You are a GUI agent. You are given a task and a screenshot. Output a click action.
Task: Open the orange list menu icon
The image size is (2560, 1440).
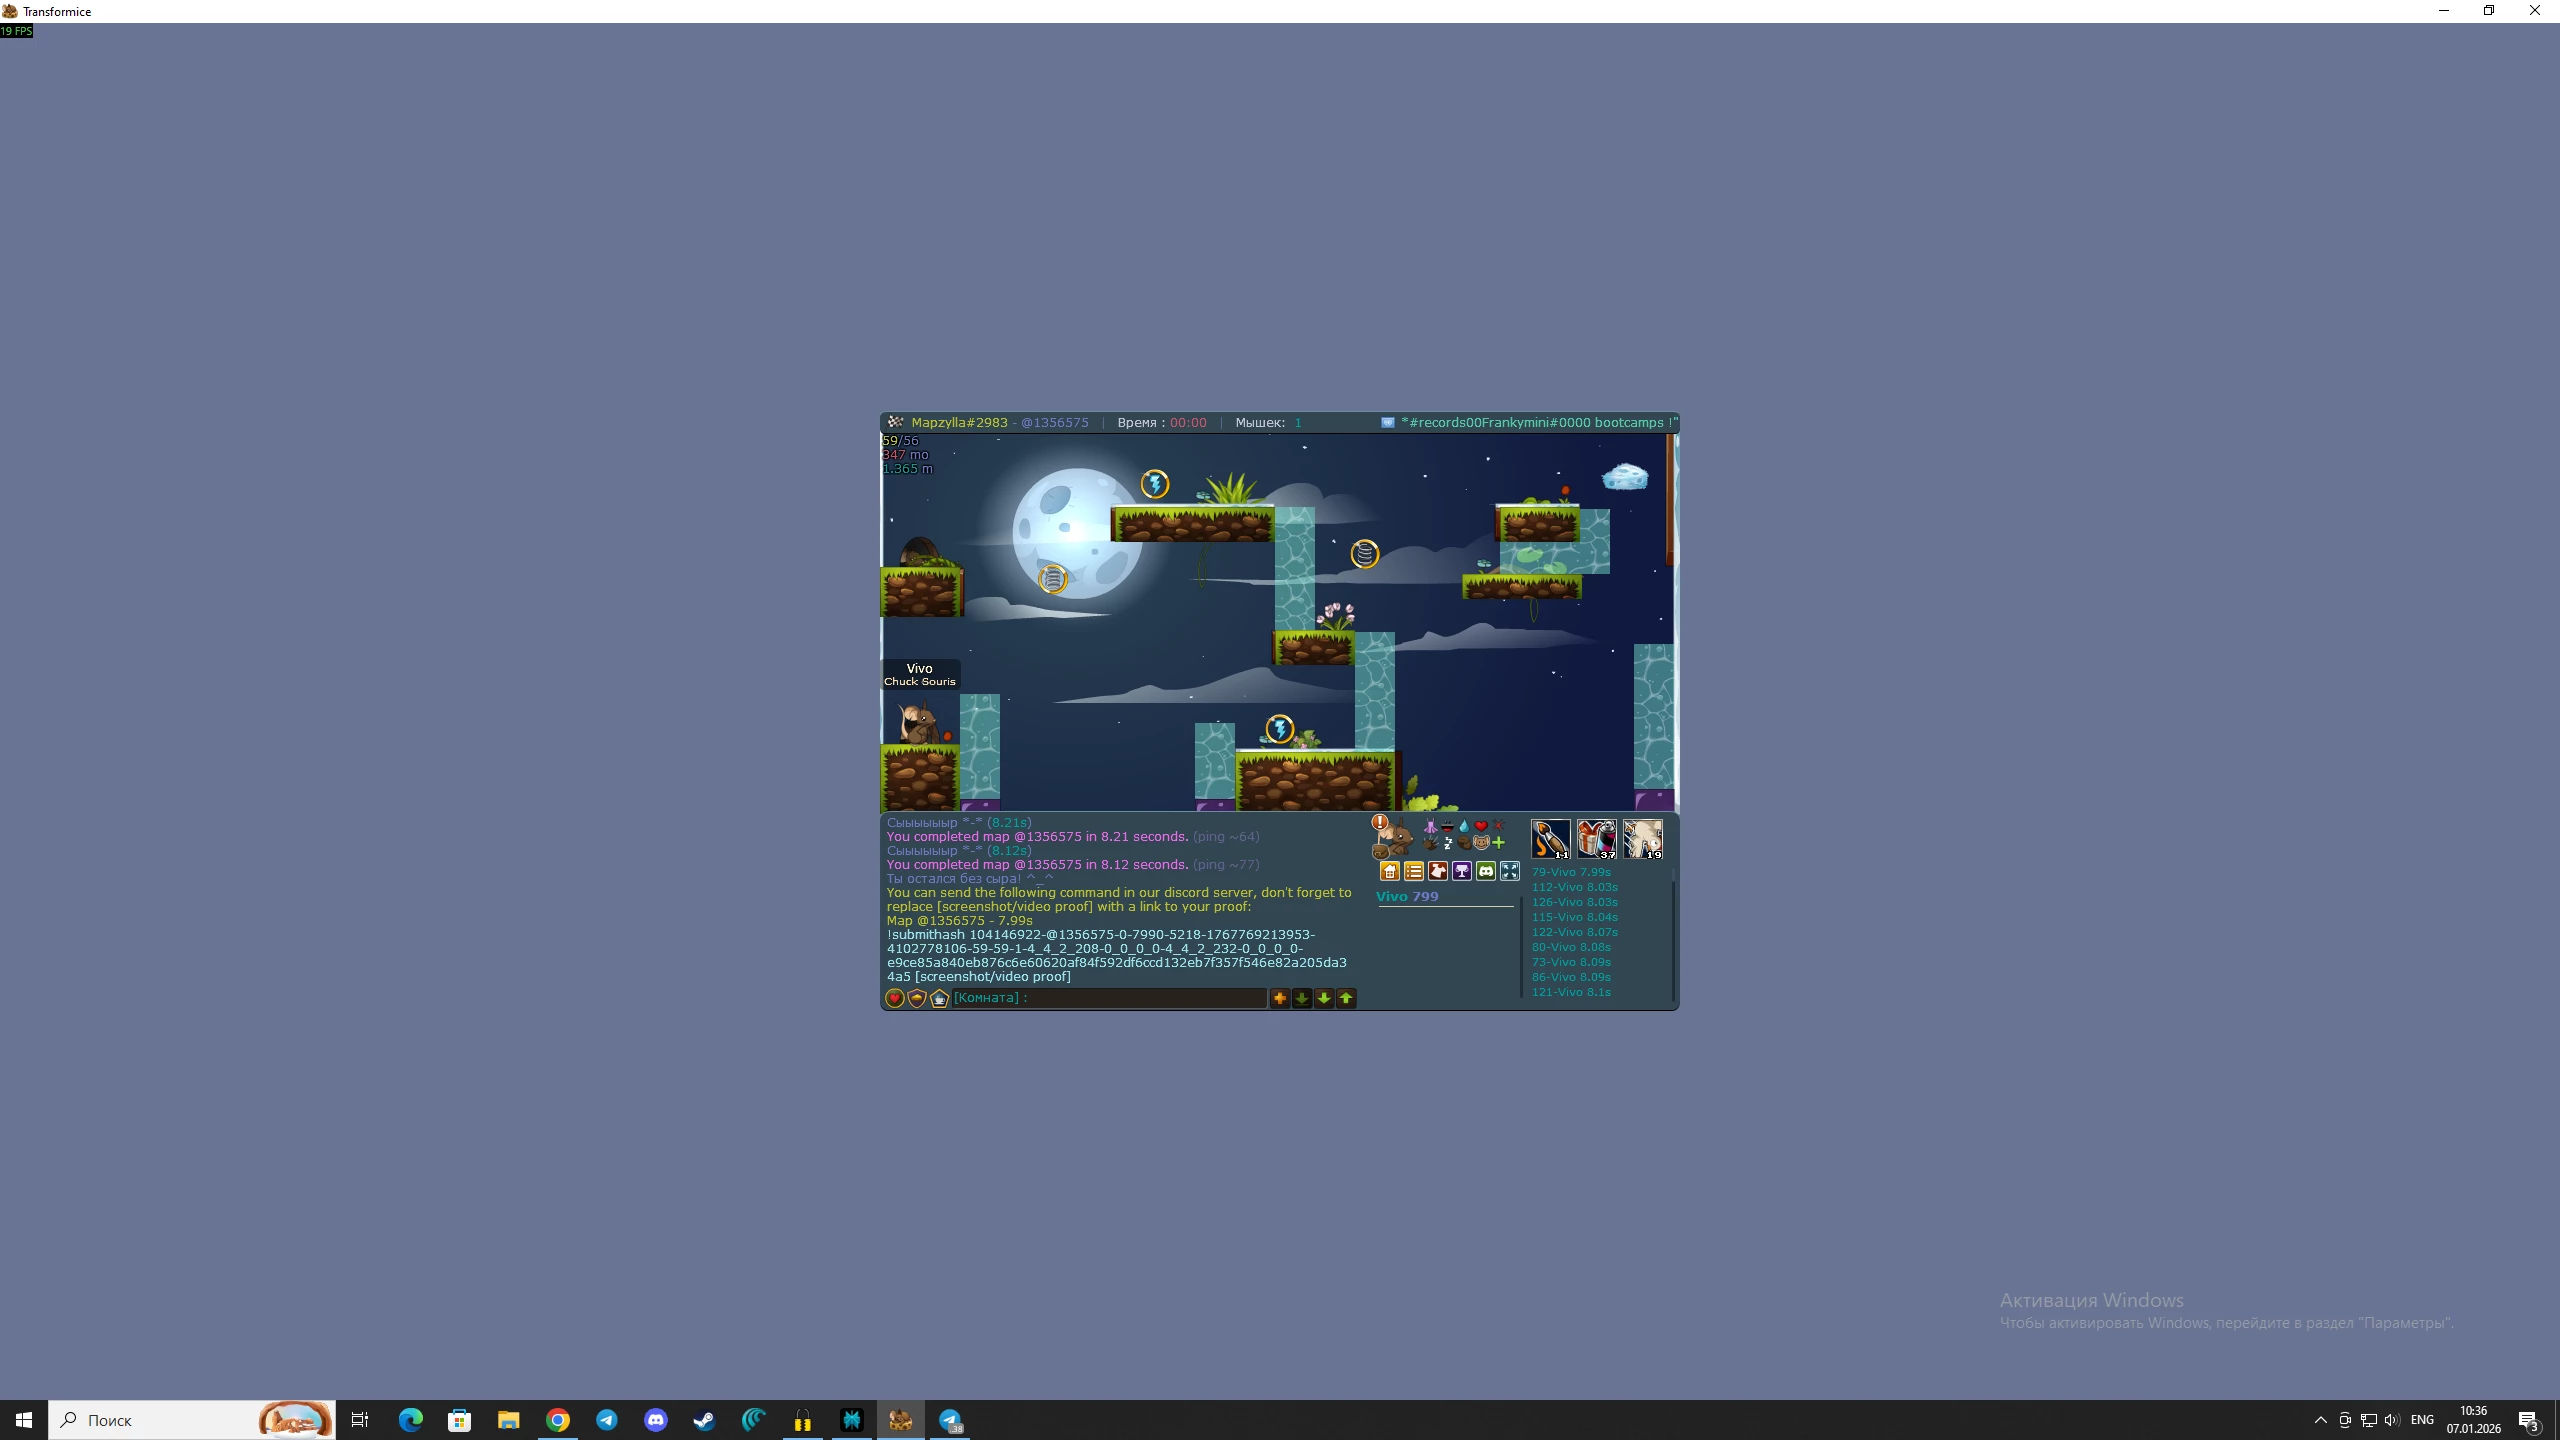click(x=1414, y=871)
